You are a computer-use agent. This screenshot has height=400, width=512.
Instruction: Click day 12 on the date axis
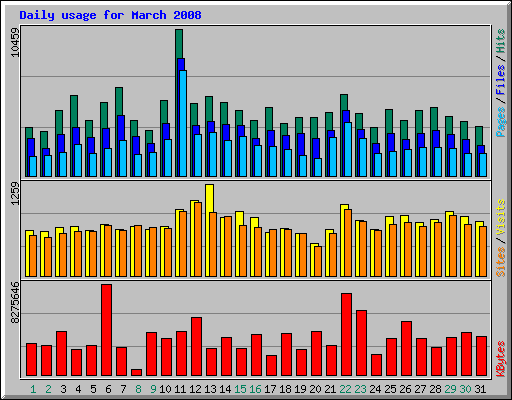coord(195,389)
